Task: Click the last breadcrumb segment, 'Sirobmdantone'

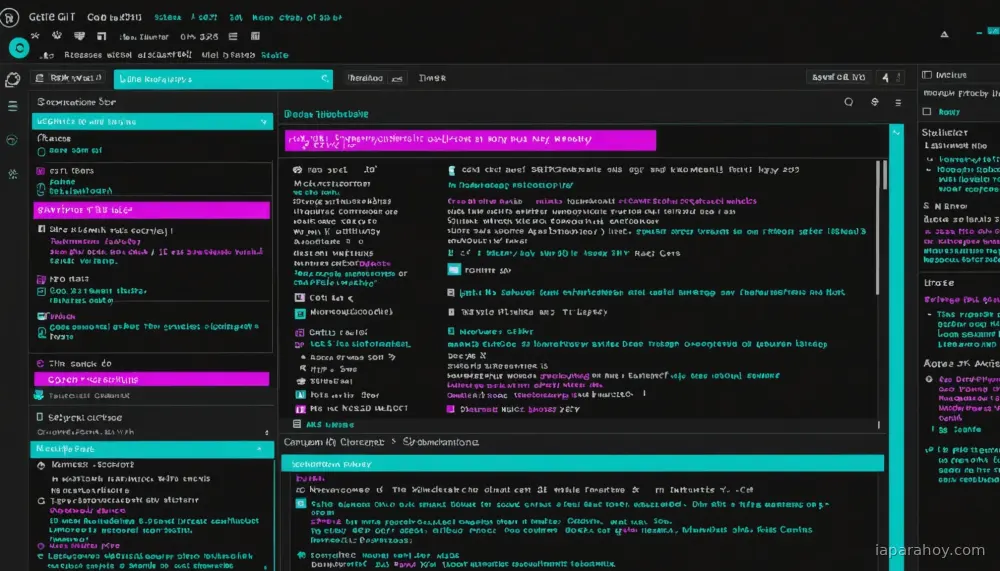Action: coord(440,441)
